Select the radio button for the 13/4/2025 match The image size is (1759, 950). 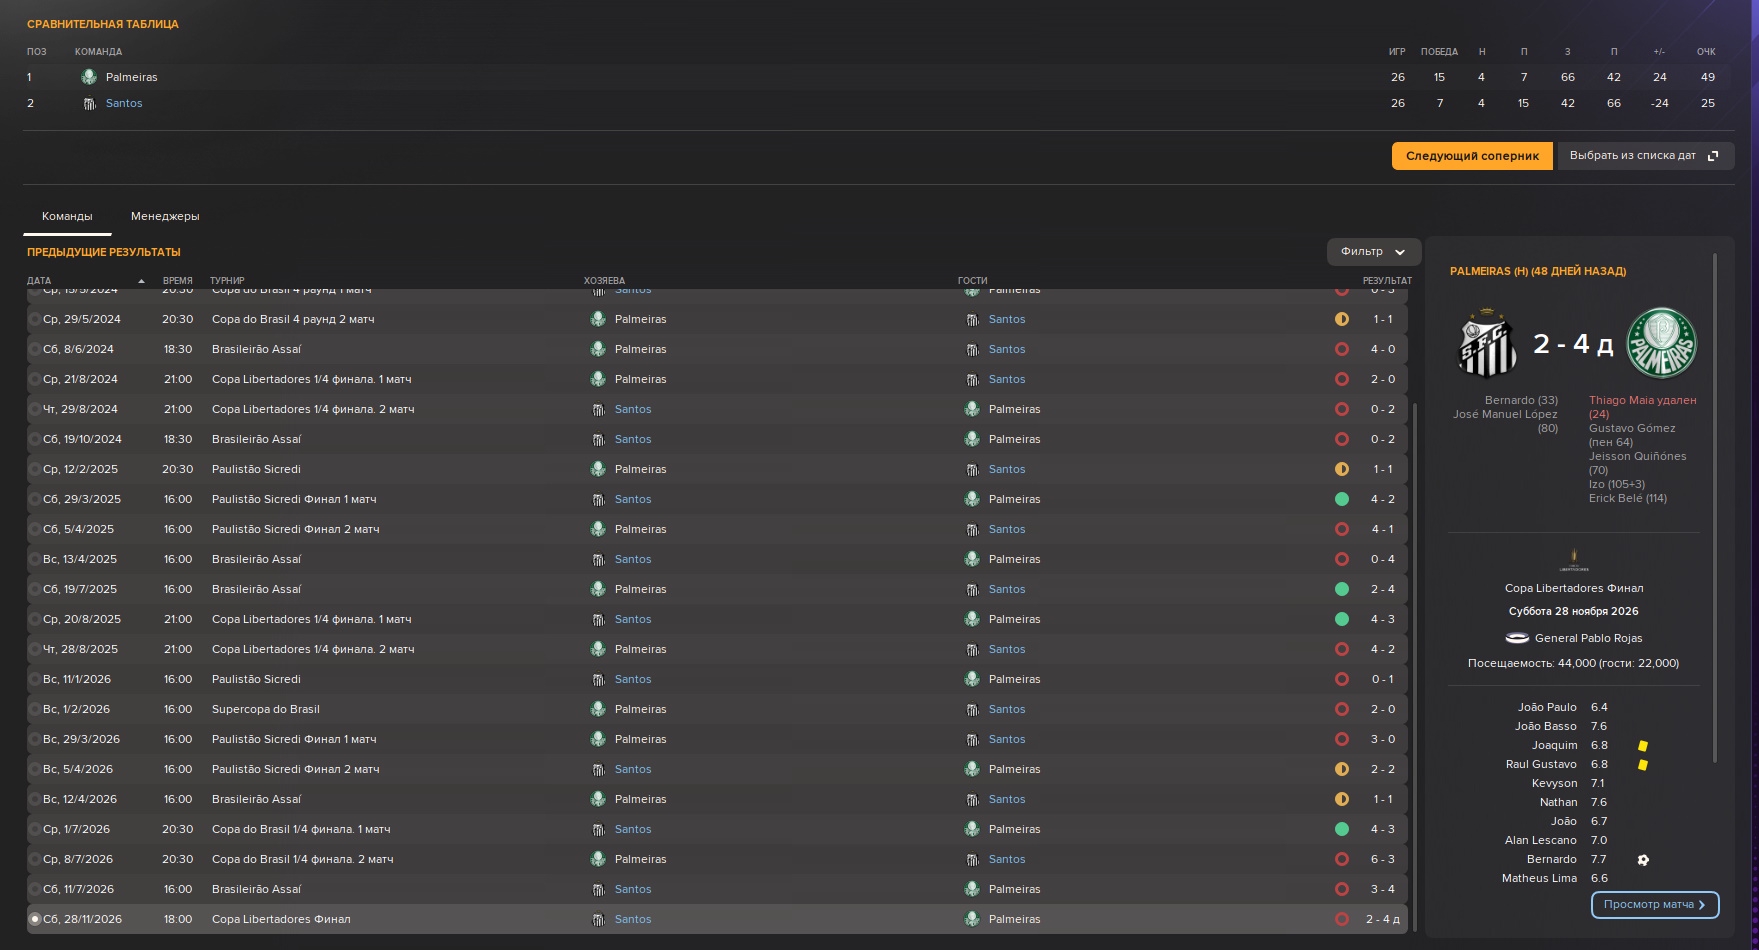click(35, 559)
